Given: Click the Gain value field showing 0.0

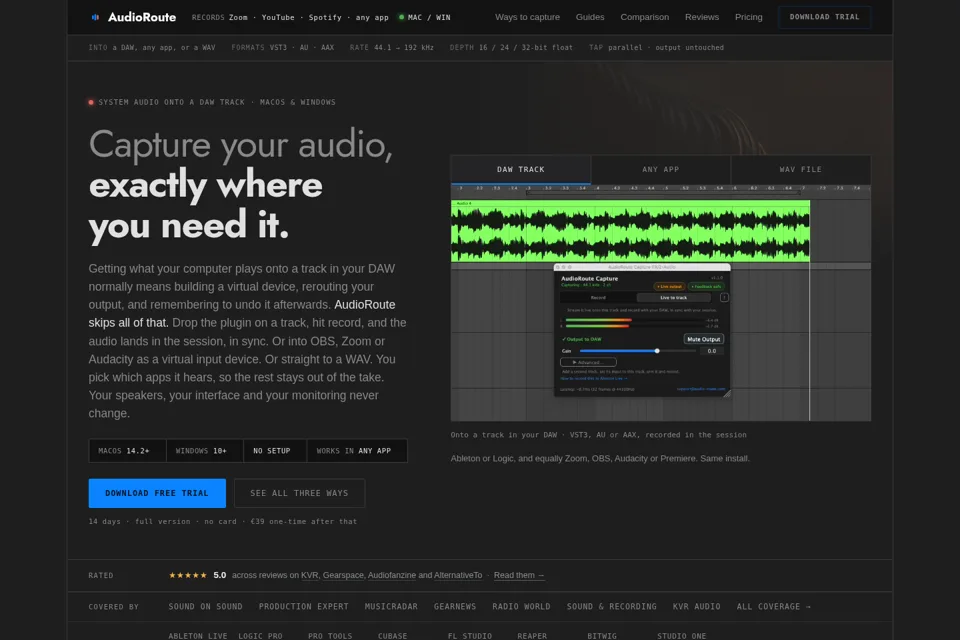Looking at the screenshot, I should [711, 351].
